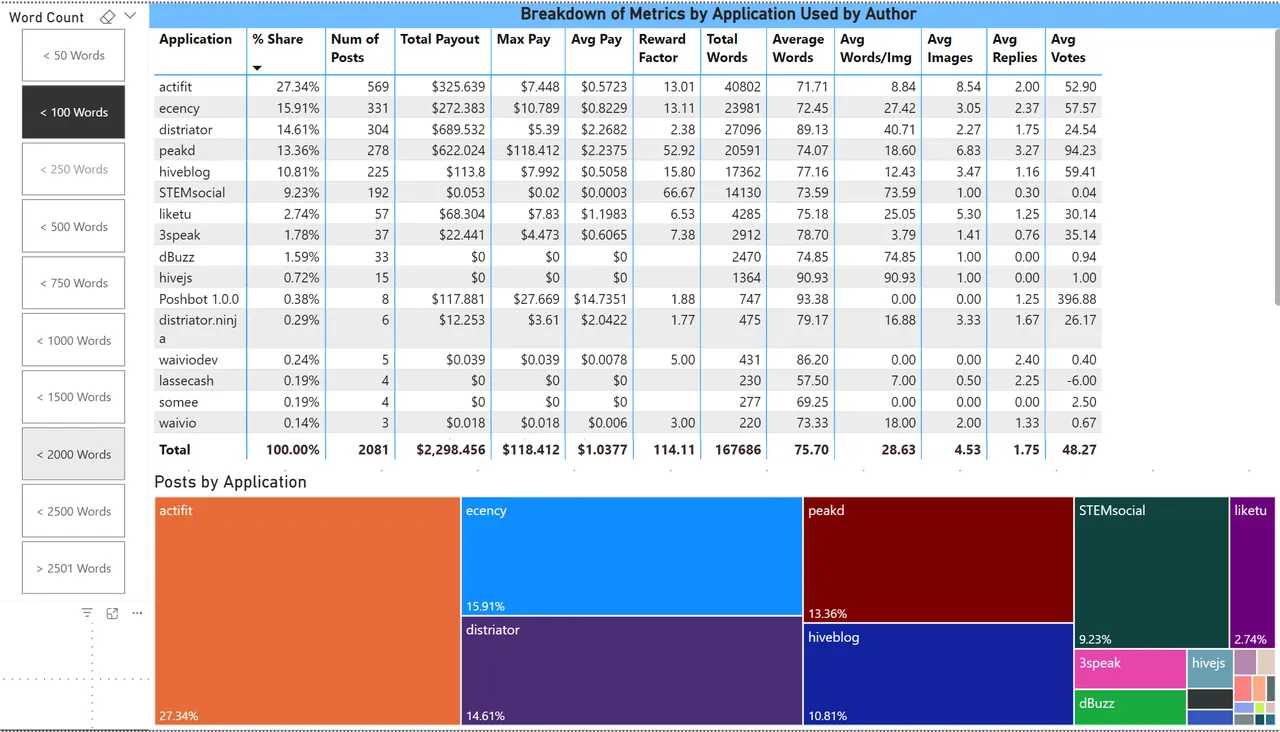The height and width of the screenshot is (732, 1280).
Task: Select the green dBuzz treemap tile
Action: [x=1130, y=707]
